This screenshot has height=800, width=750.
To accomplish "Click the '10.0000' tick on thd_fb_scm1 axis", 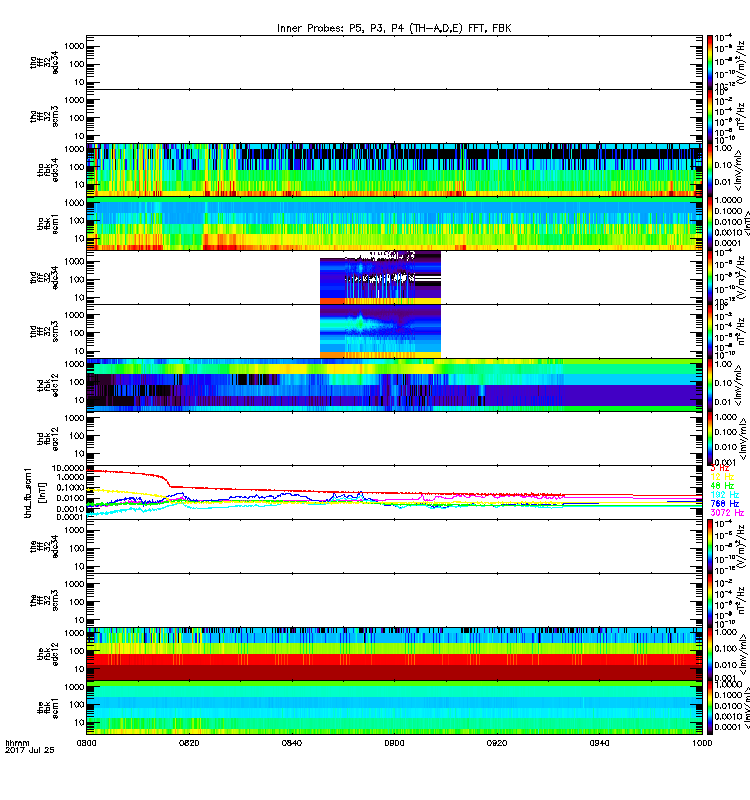I will click(x=68, y=468).
